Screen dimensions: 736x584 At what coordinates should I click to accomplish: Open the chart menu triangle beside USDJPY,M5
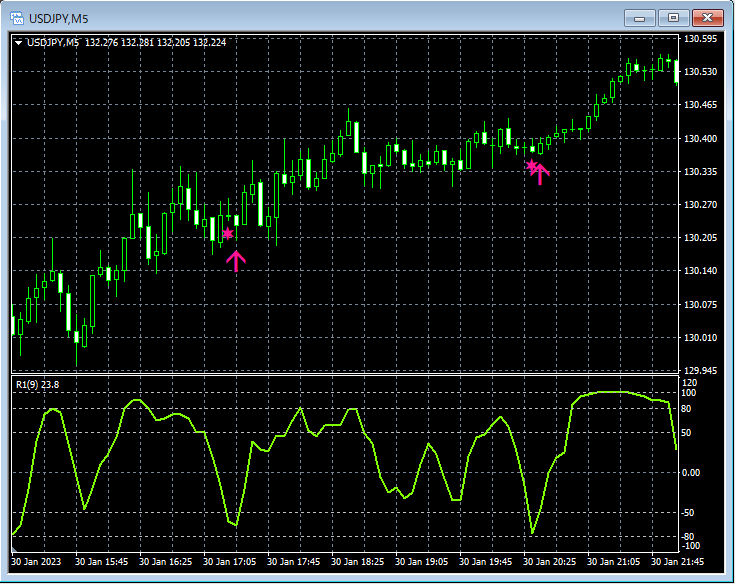tap(19, 43)
